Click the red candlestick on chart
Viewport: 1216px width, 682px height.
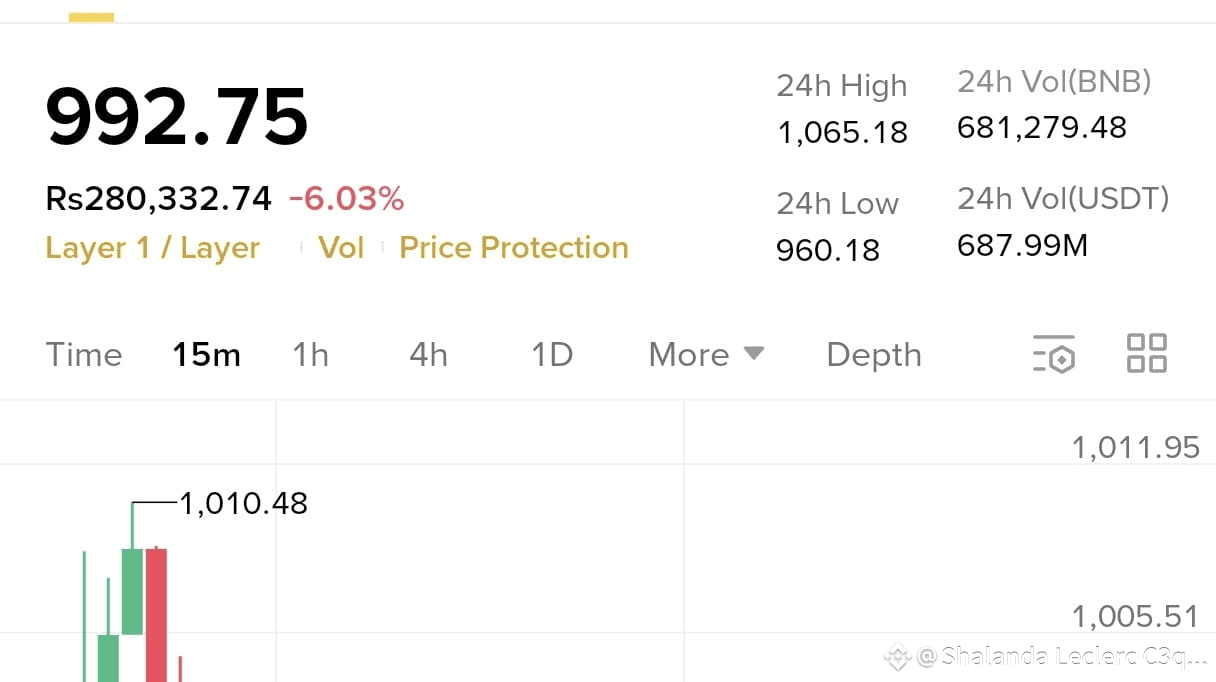(x=156, y=614)
